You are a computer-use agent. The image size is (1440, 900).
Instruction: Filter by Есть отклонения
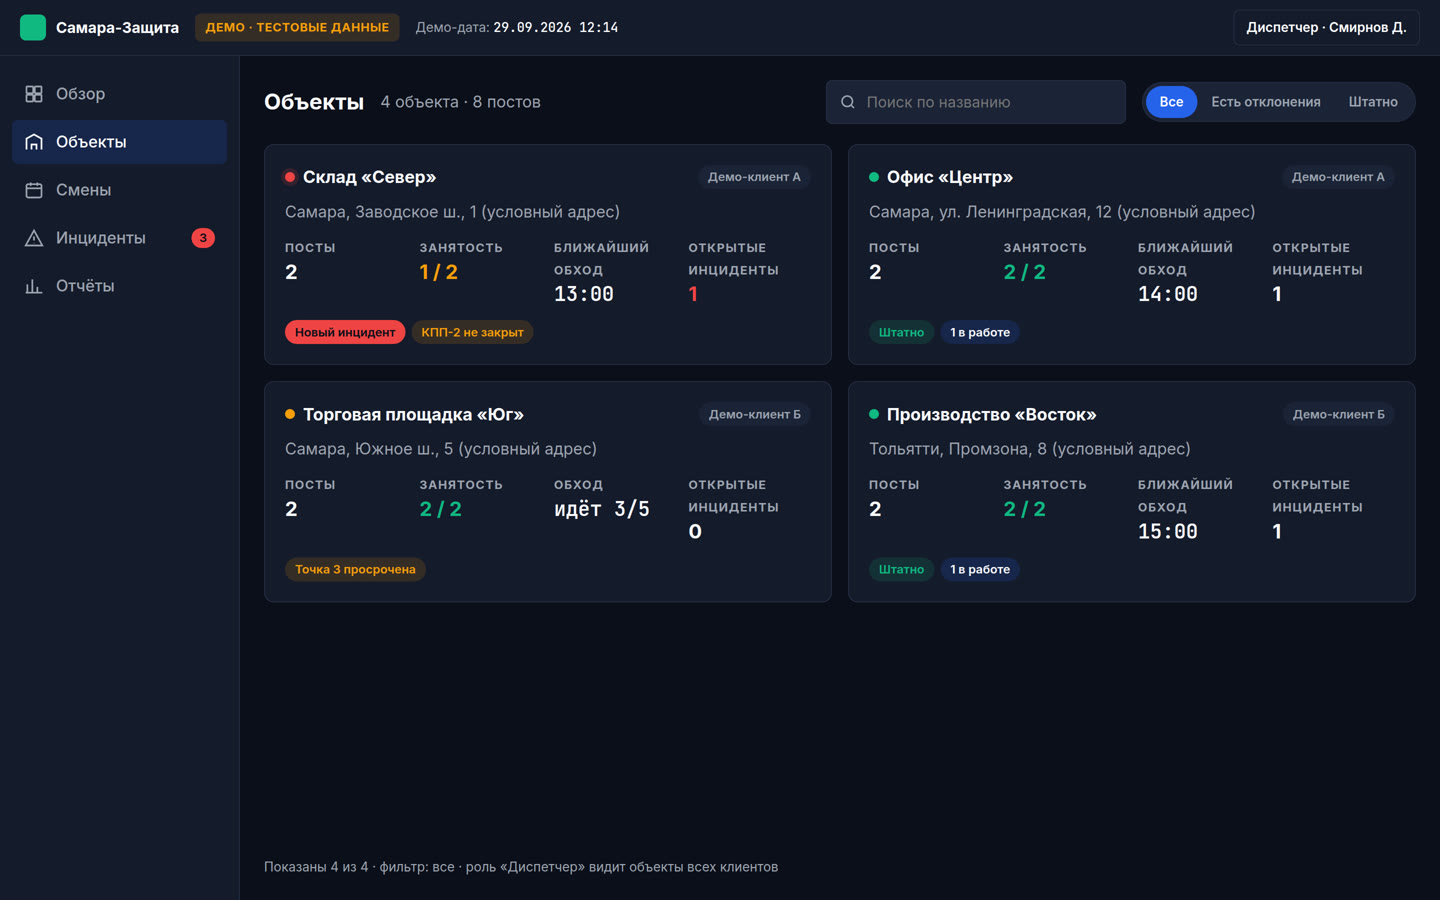pos(1266,102)
